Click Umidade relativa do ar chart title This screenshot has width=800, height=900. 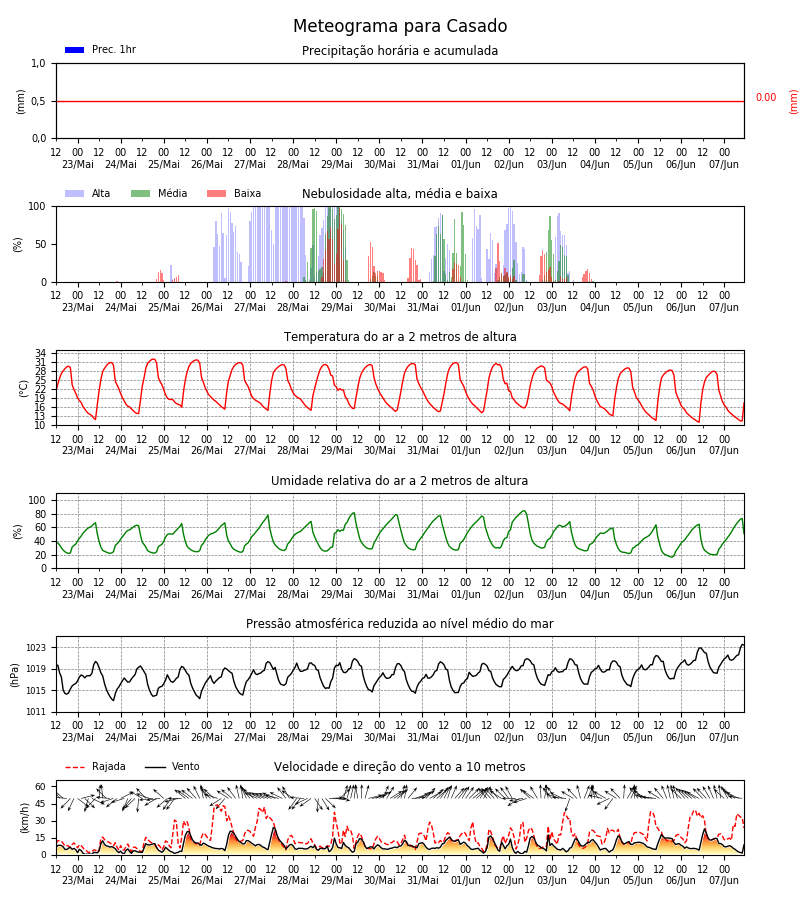tap(399, 480)
